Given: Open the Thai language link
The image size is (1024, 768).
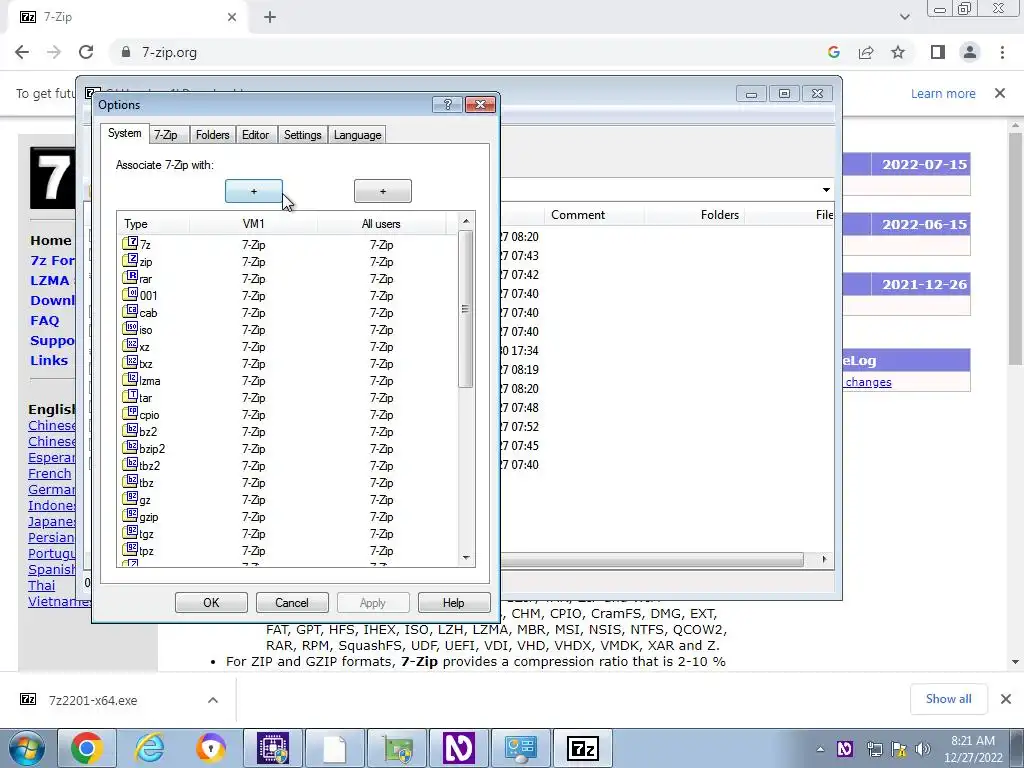Looking at the screenshot, I should click(41, 586).
